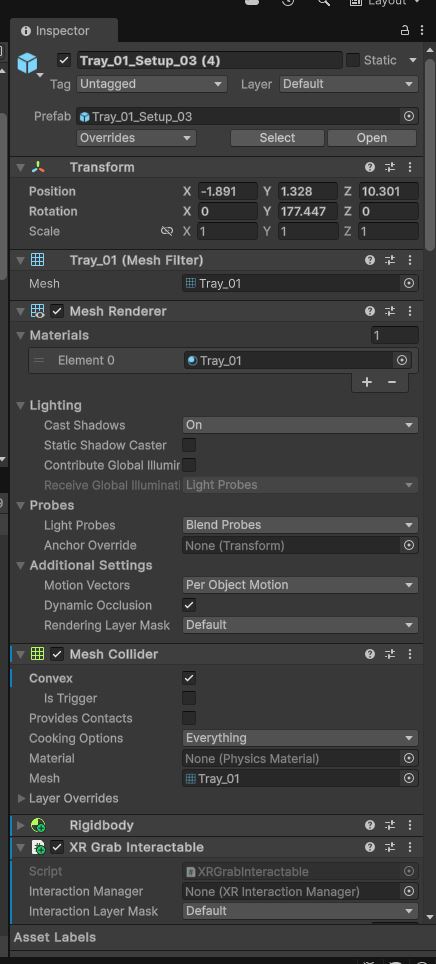Click object picker beside Anchor Override
This screenshot has width=436, height=964.
(408, 545)
